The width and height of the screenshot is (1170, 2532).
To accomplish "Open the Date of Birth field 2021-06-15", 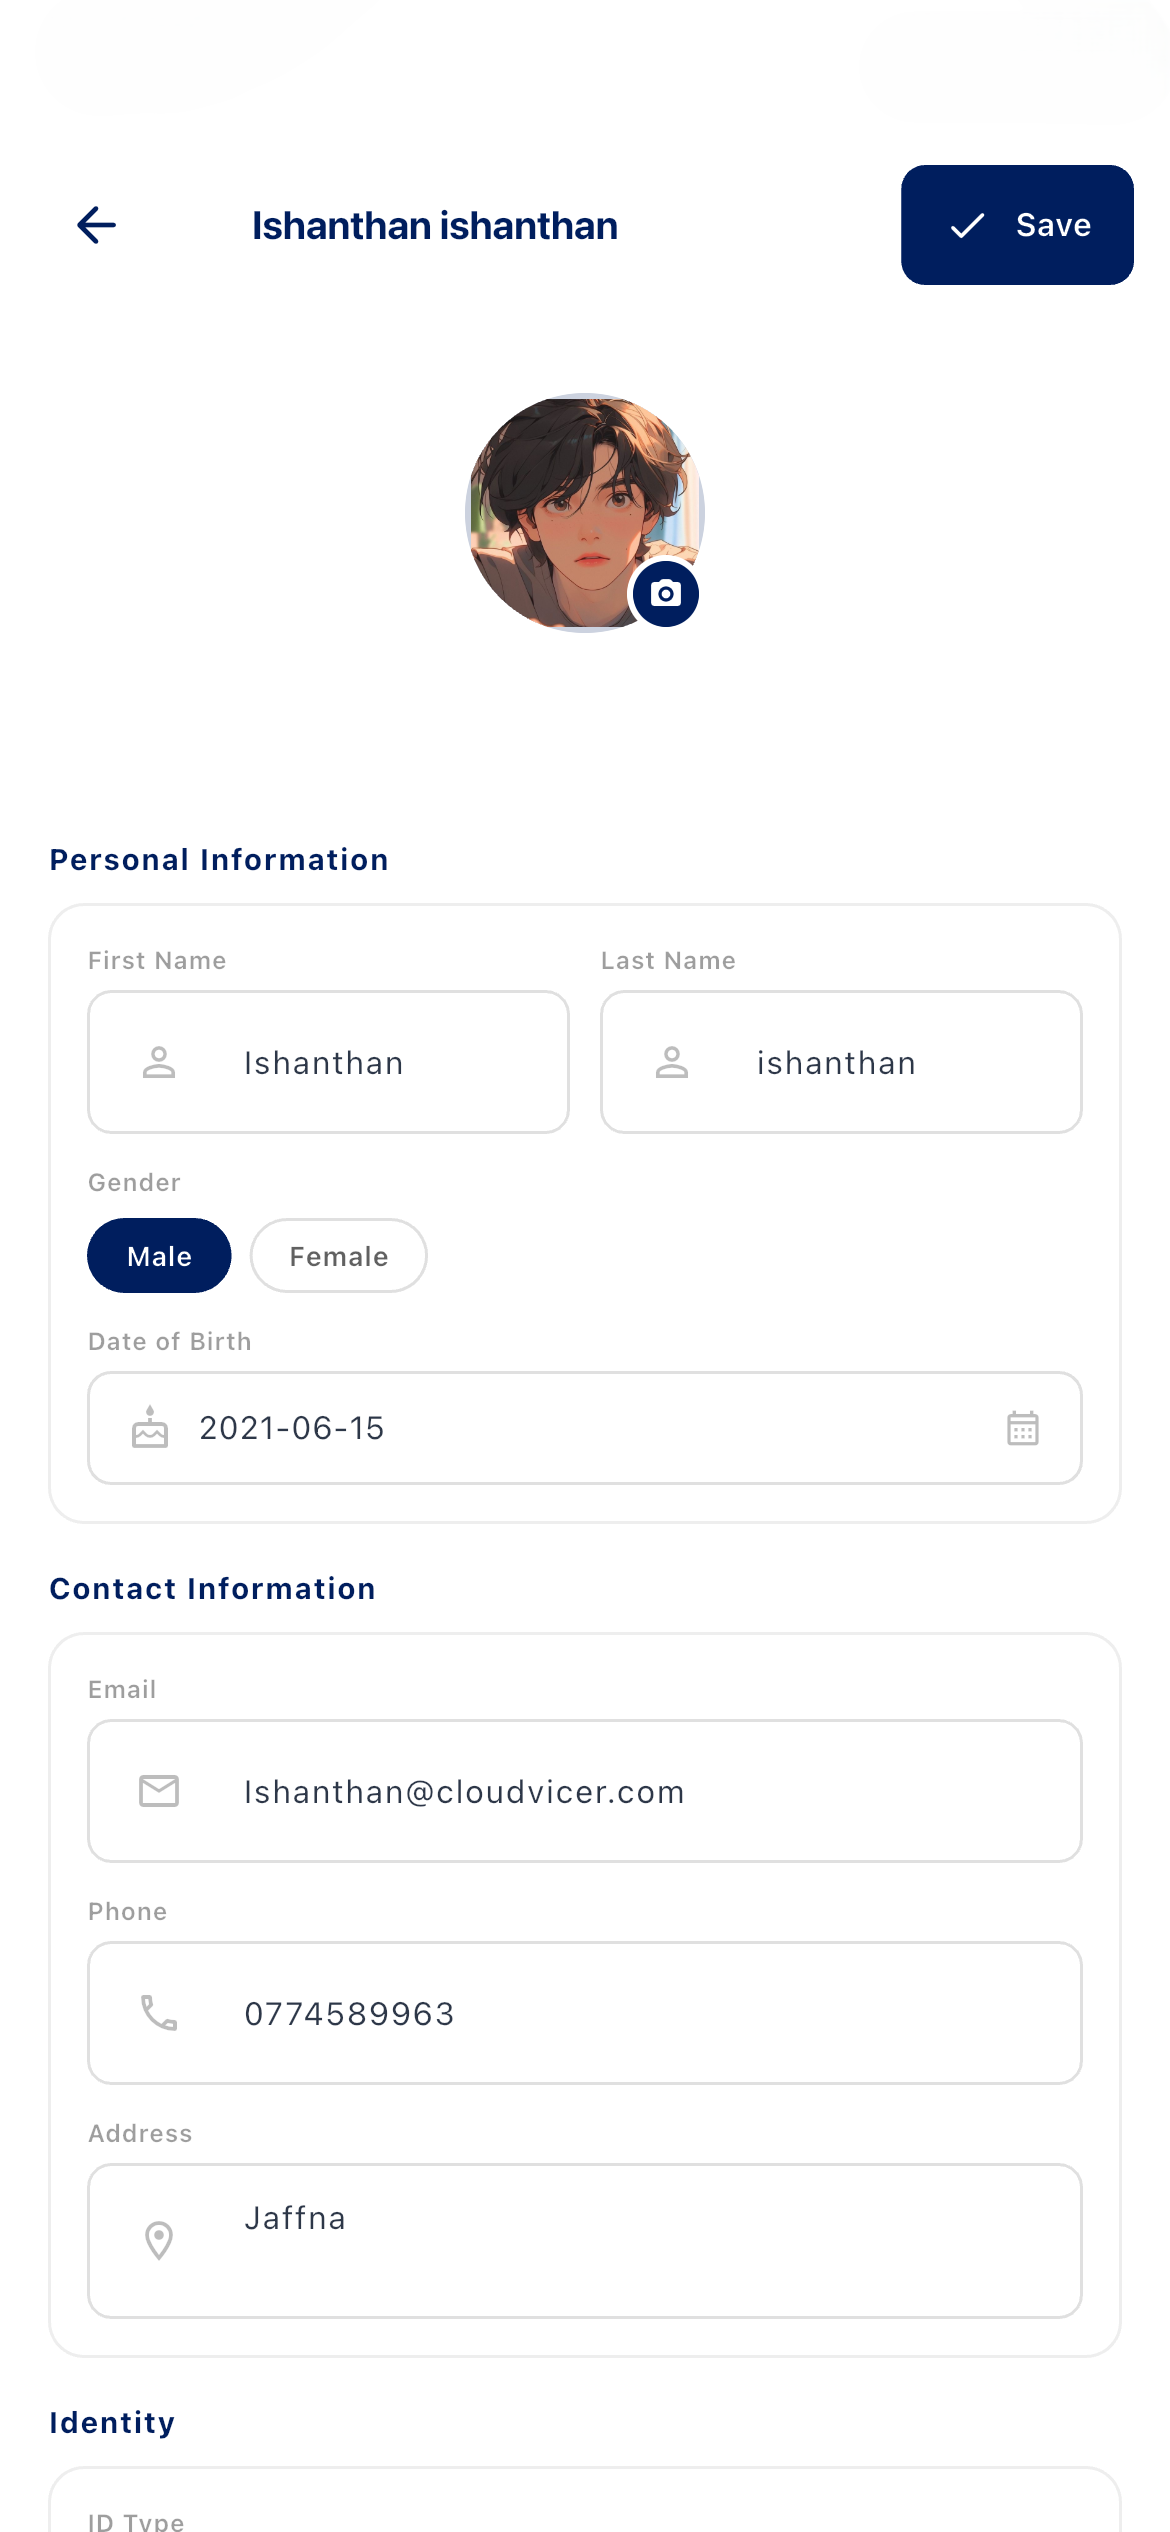I will pyautogui.click(x=585, y=1428).
